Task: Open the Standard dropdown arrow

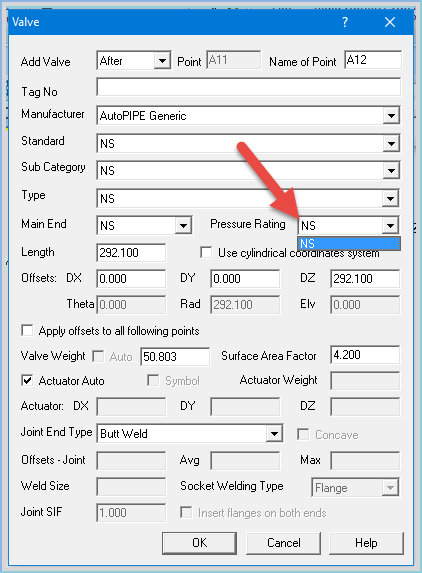Action: [x=391, y=143]
